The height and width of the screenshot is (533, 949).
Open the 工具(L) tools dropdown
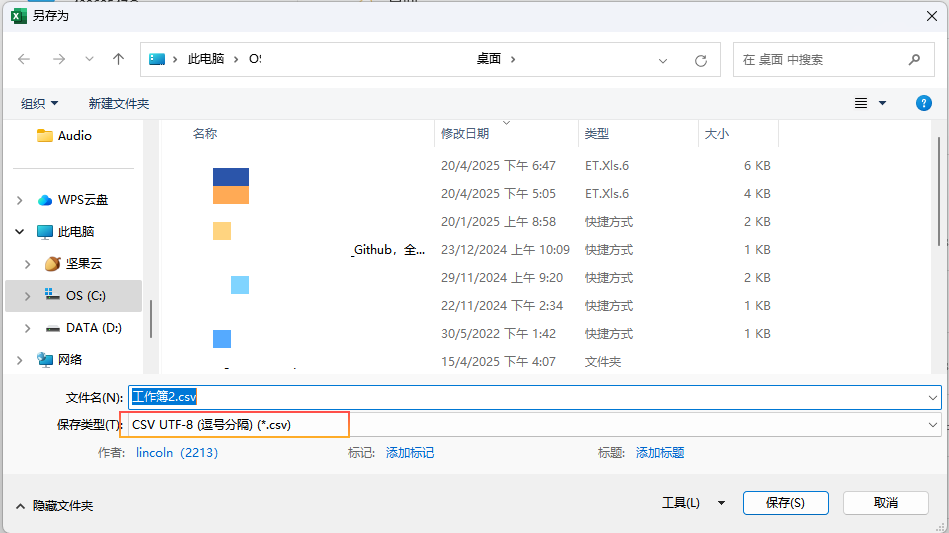coord(688,502)
